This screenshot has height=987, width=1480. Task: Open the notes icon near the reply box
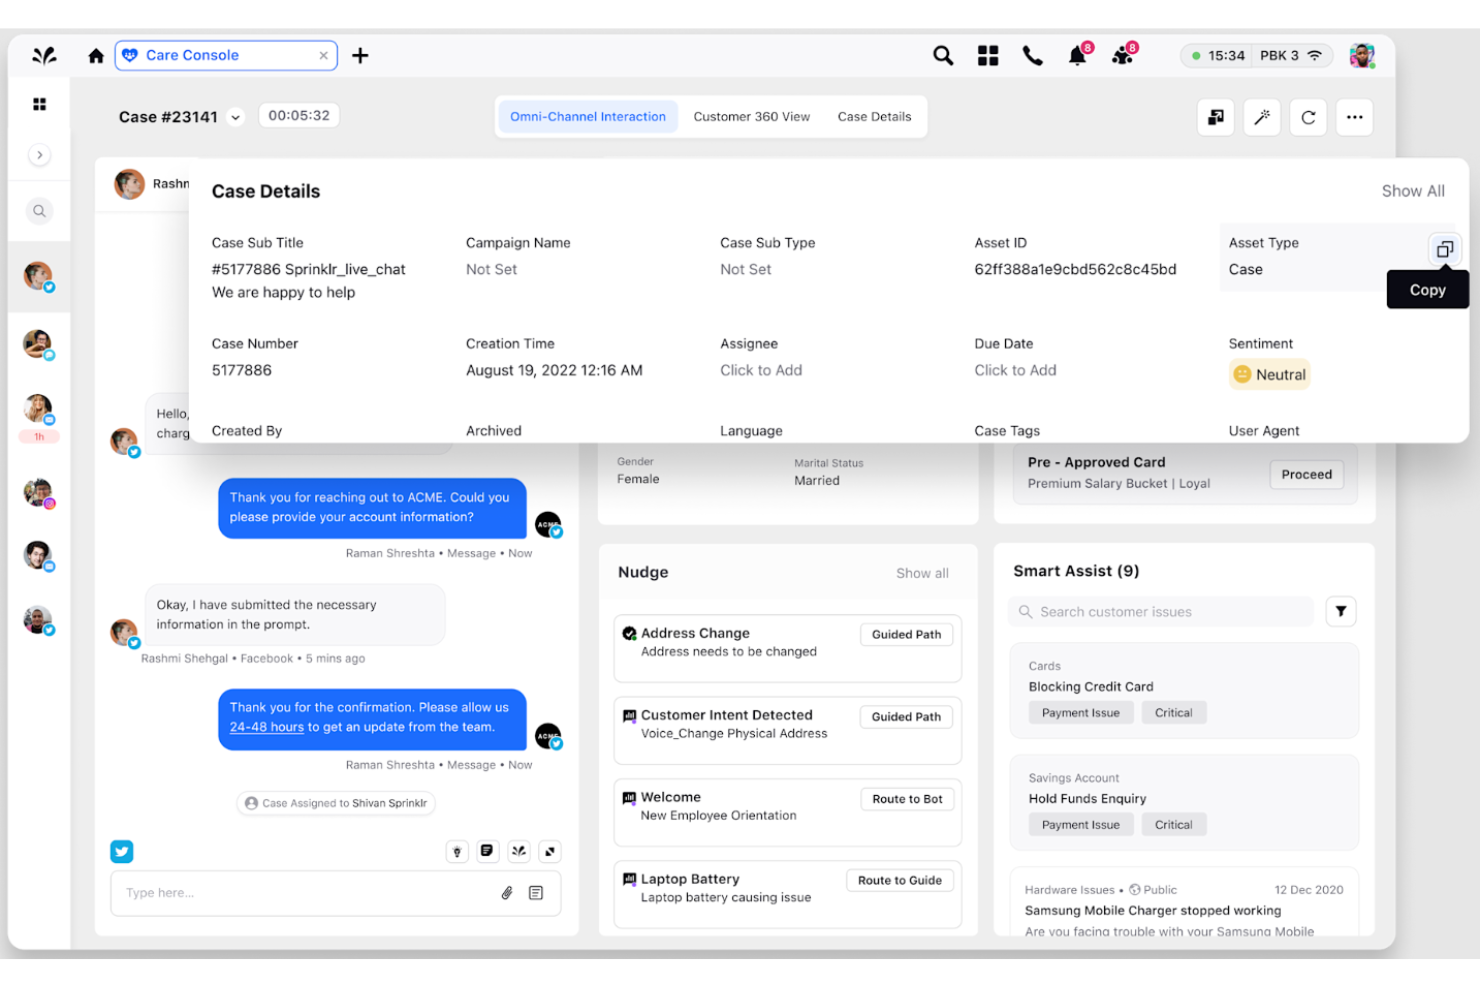tap(487, 851)
